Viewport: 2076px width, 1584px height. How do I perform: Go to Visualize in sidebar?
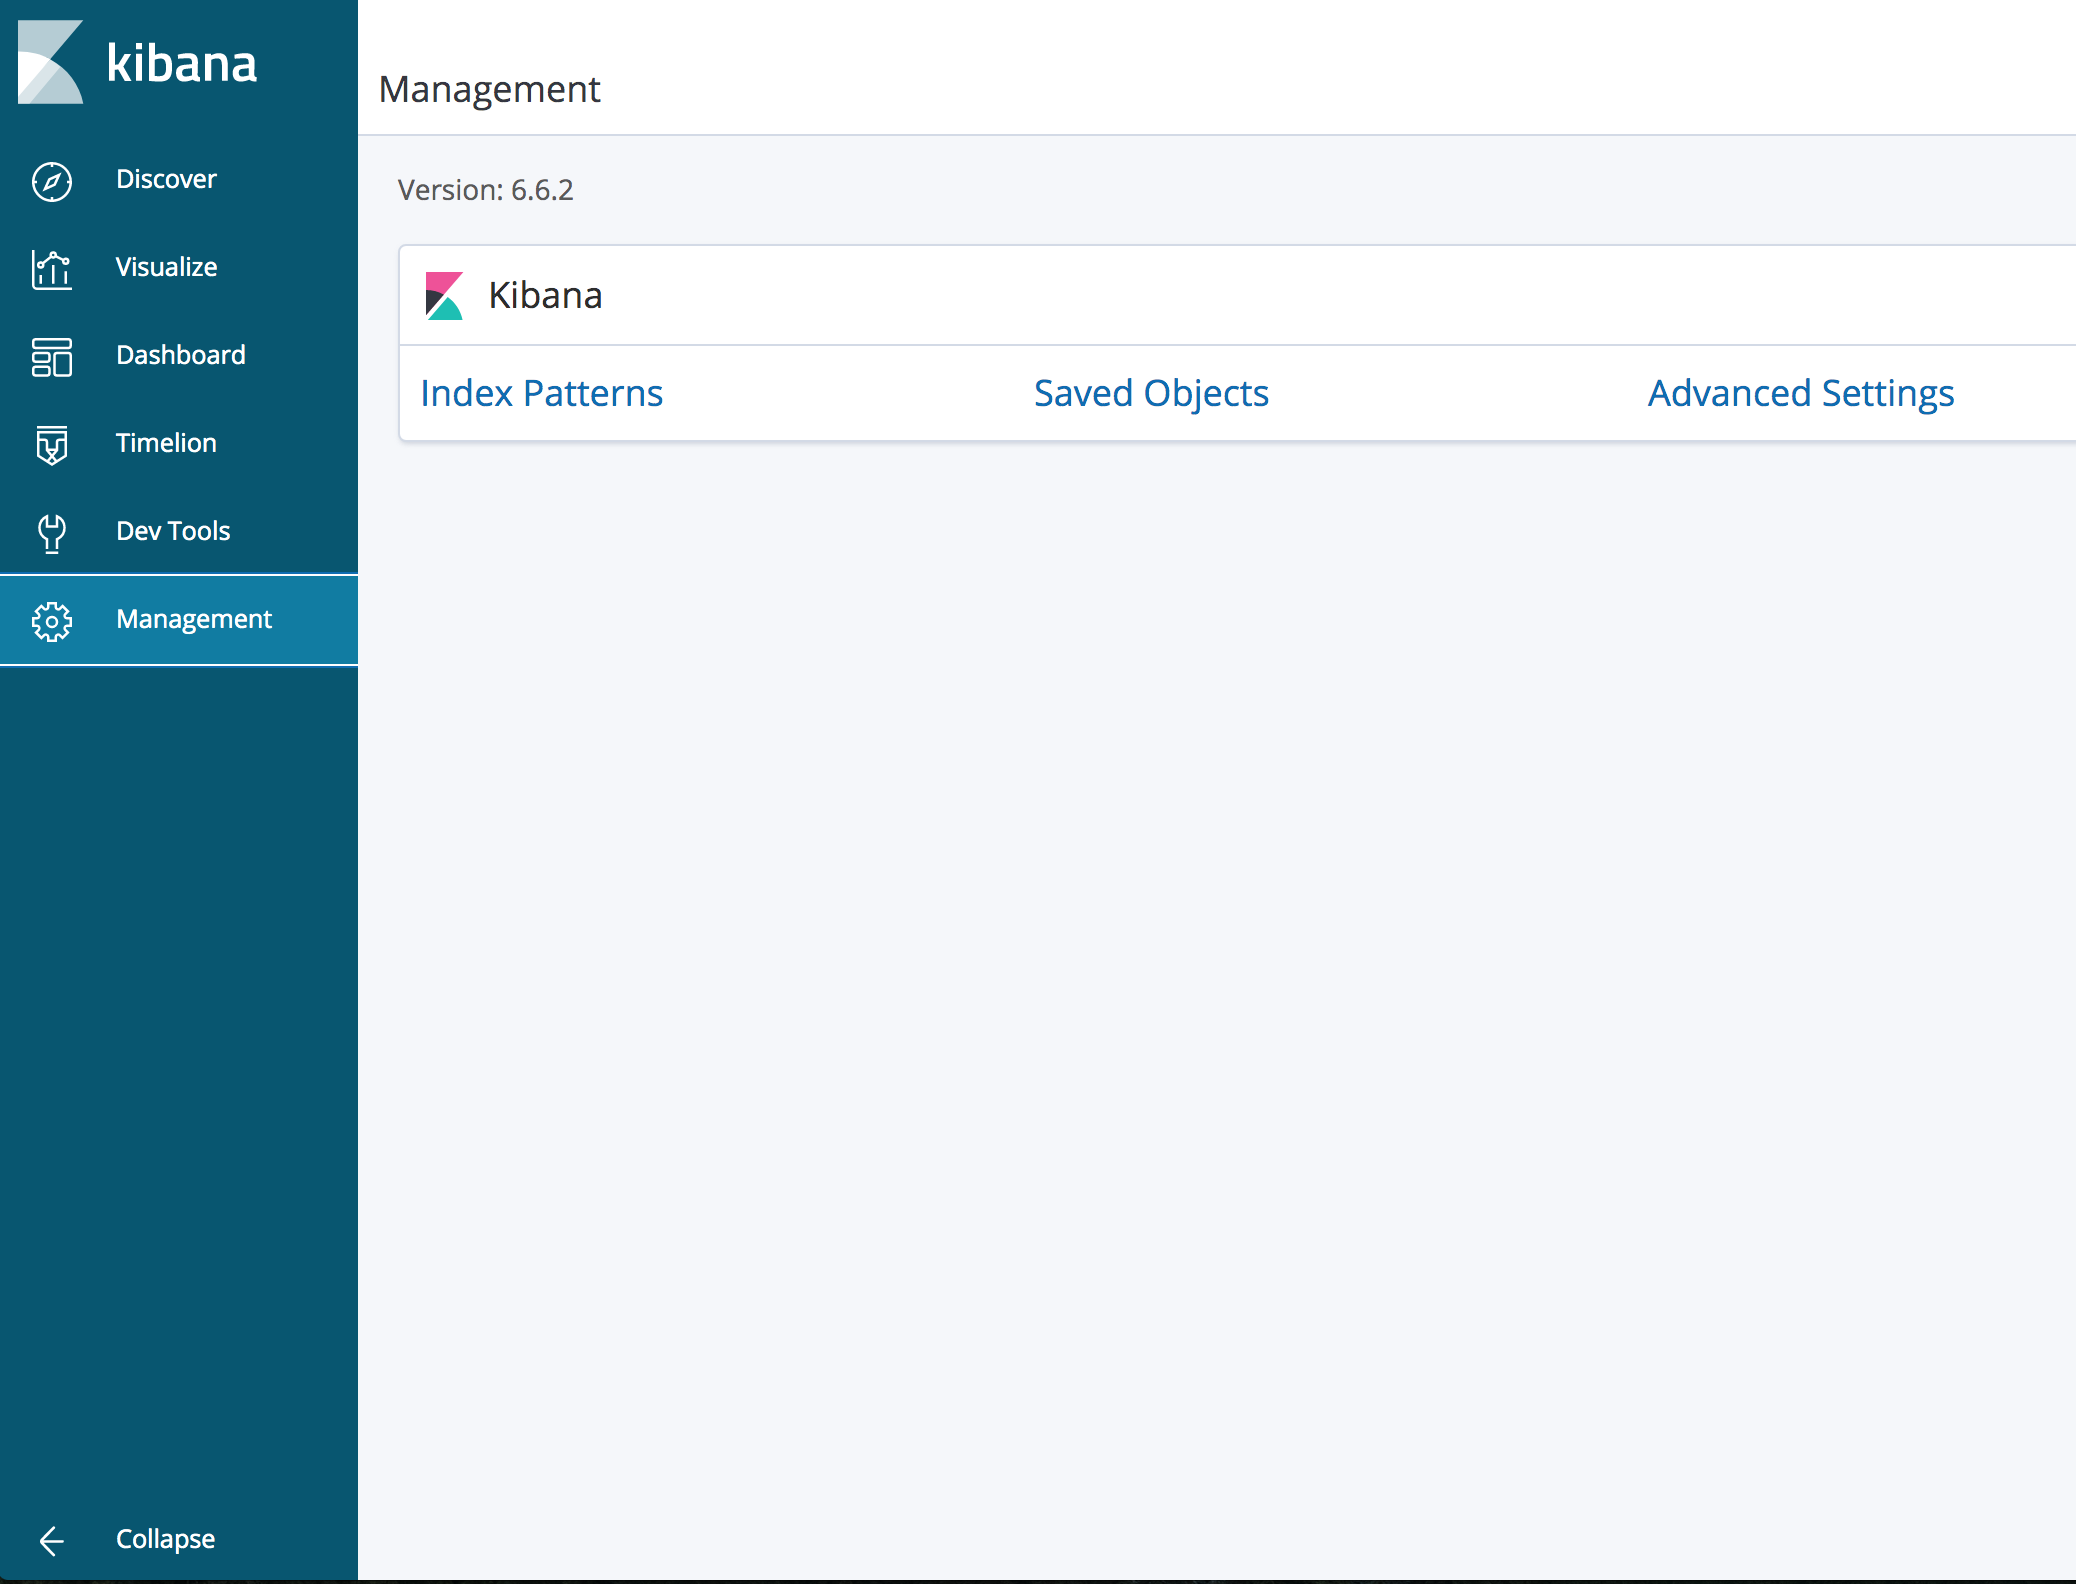tap(166, 267)
